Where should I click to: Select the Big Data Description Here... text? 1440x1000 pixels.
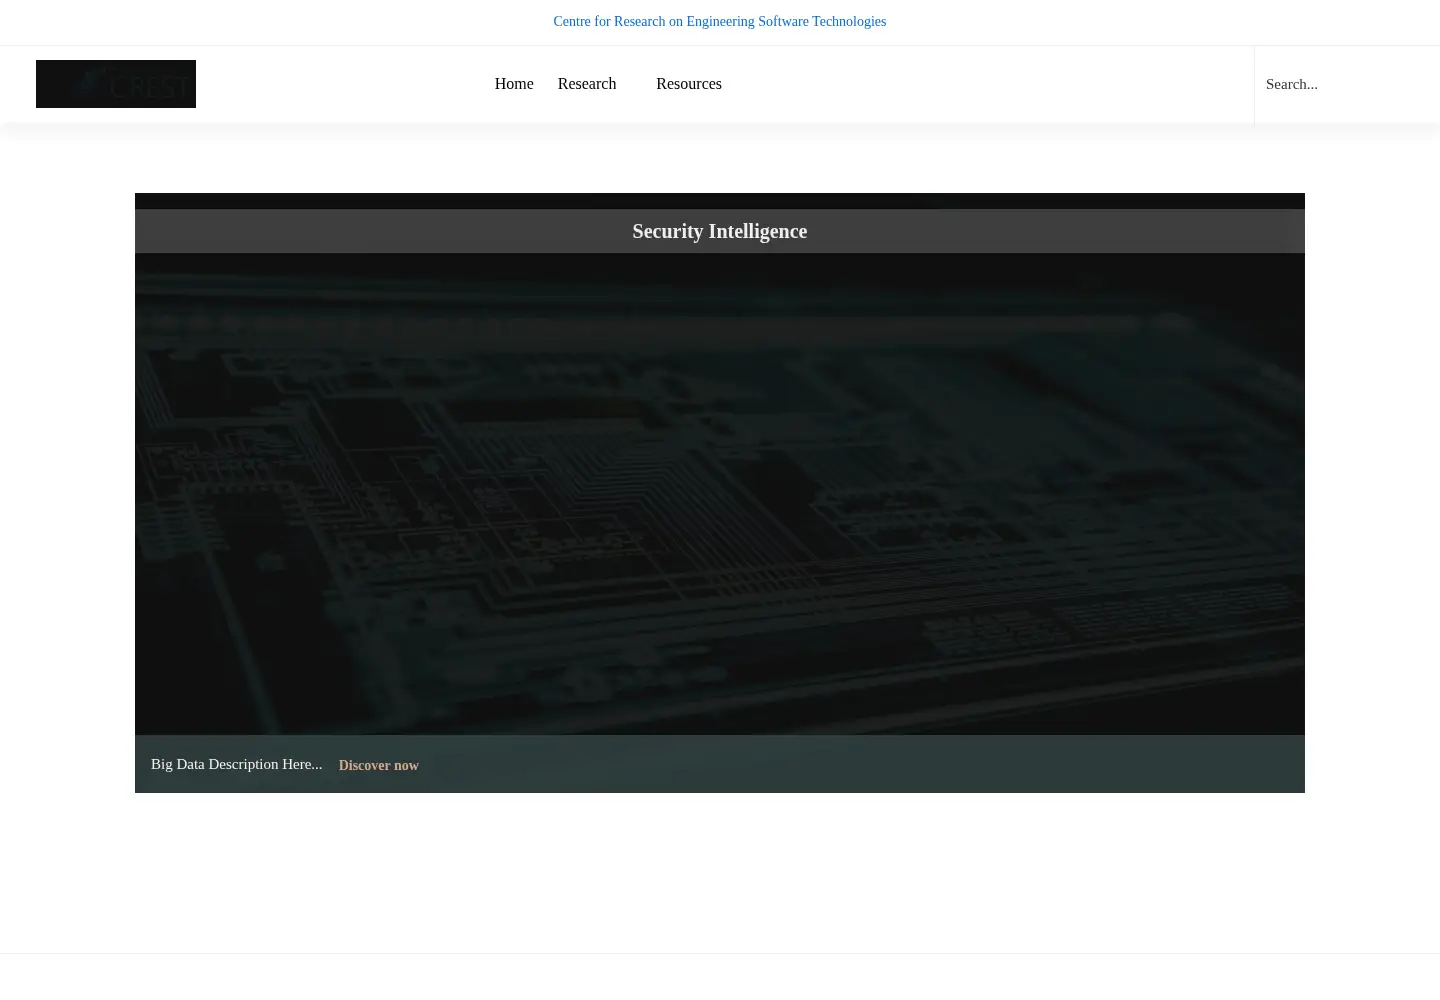click(237, 764)
